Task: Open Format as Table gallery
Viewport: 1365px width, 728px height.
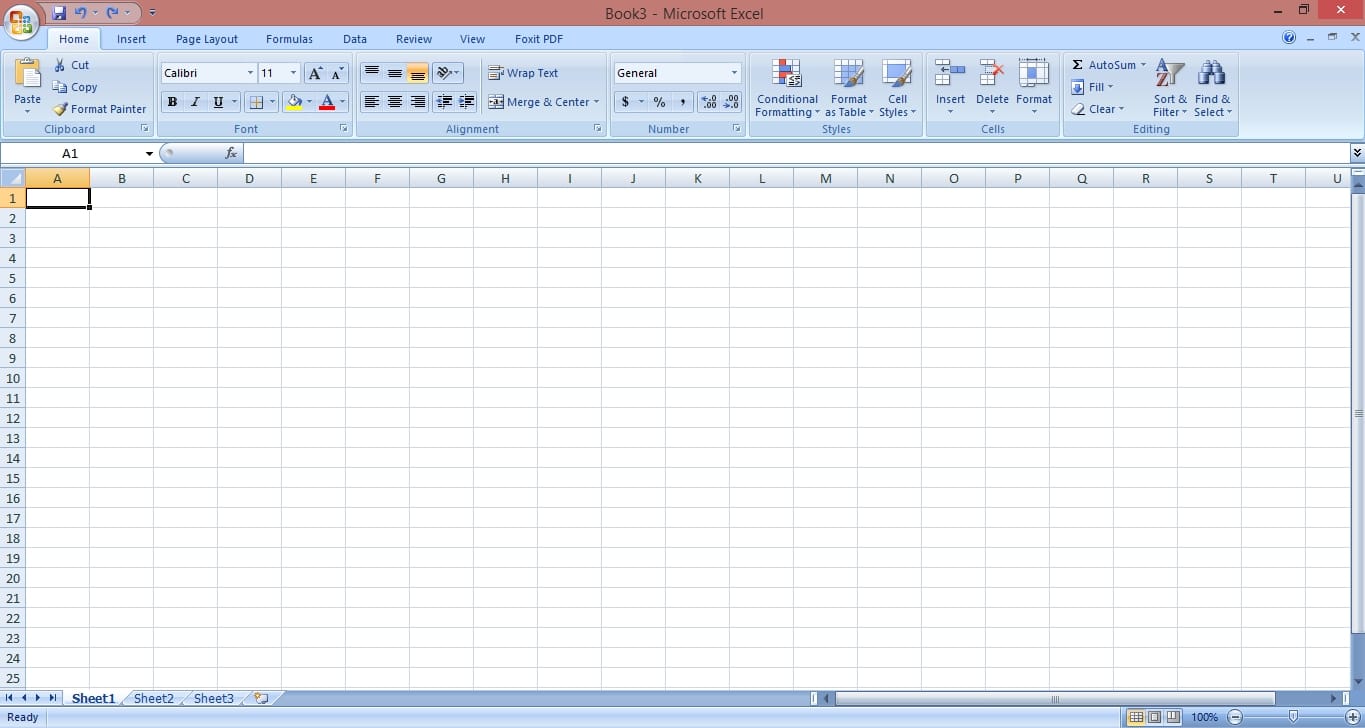Action: click(x=849, y=87)
